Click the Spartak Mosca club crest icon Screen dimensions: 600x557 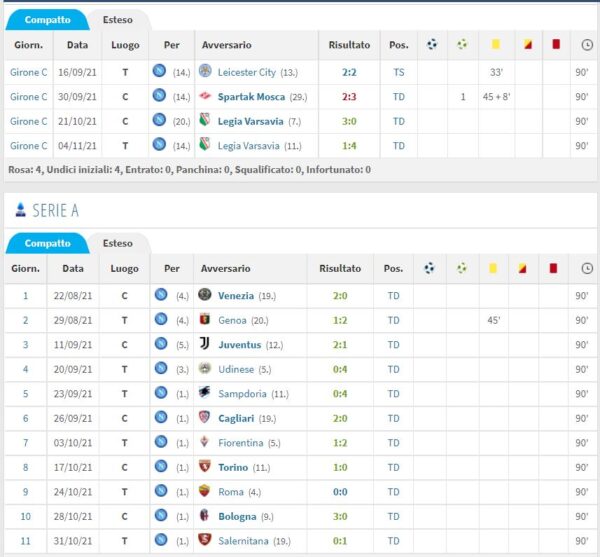205,97
